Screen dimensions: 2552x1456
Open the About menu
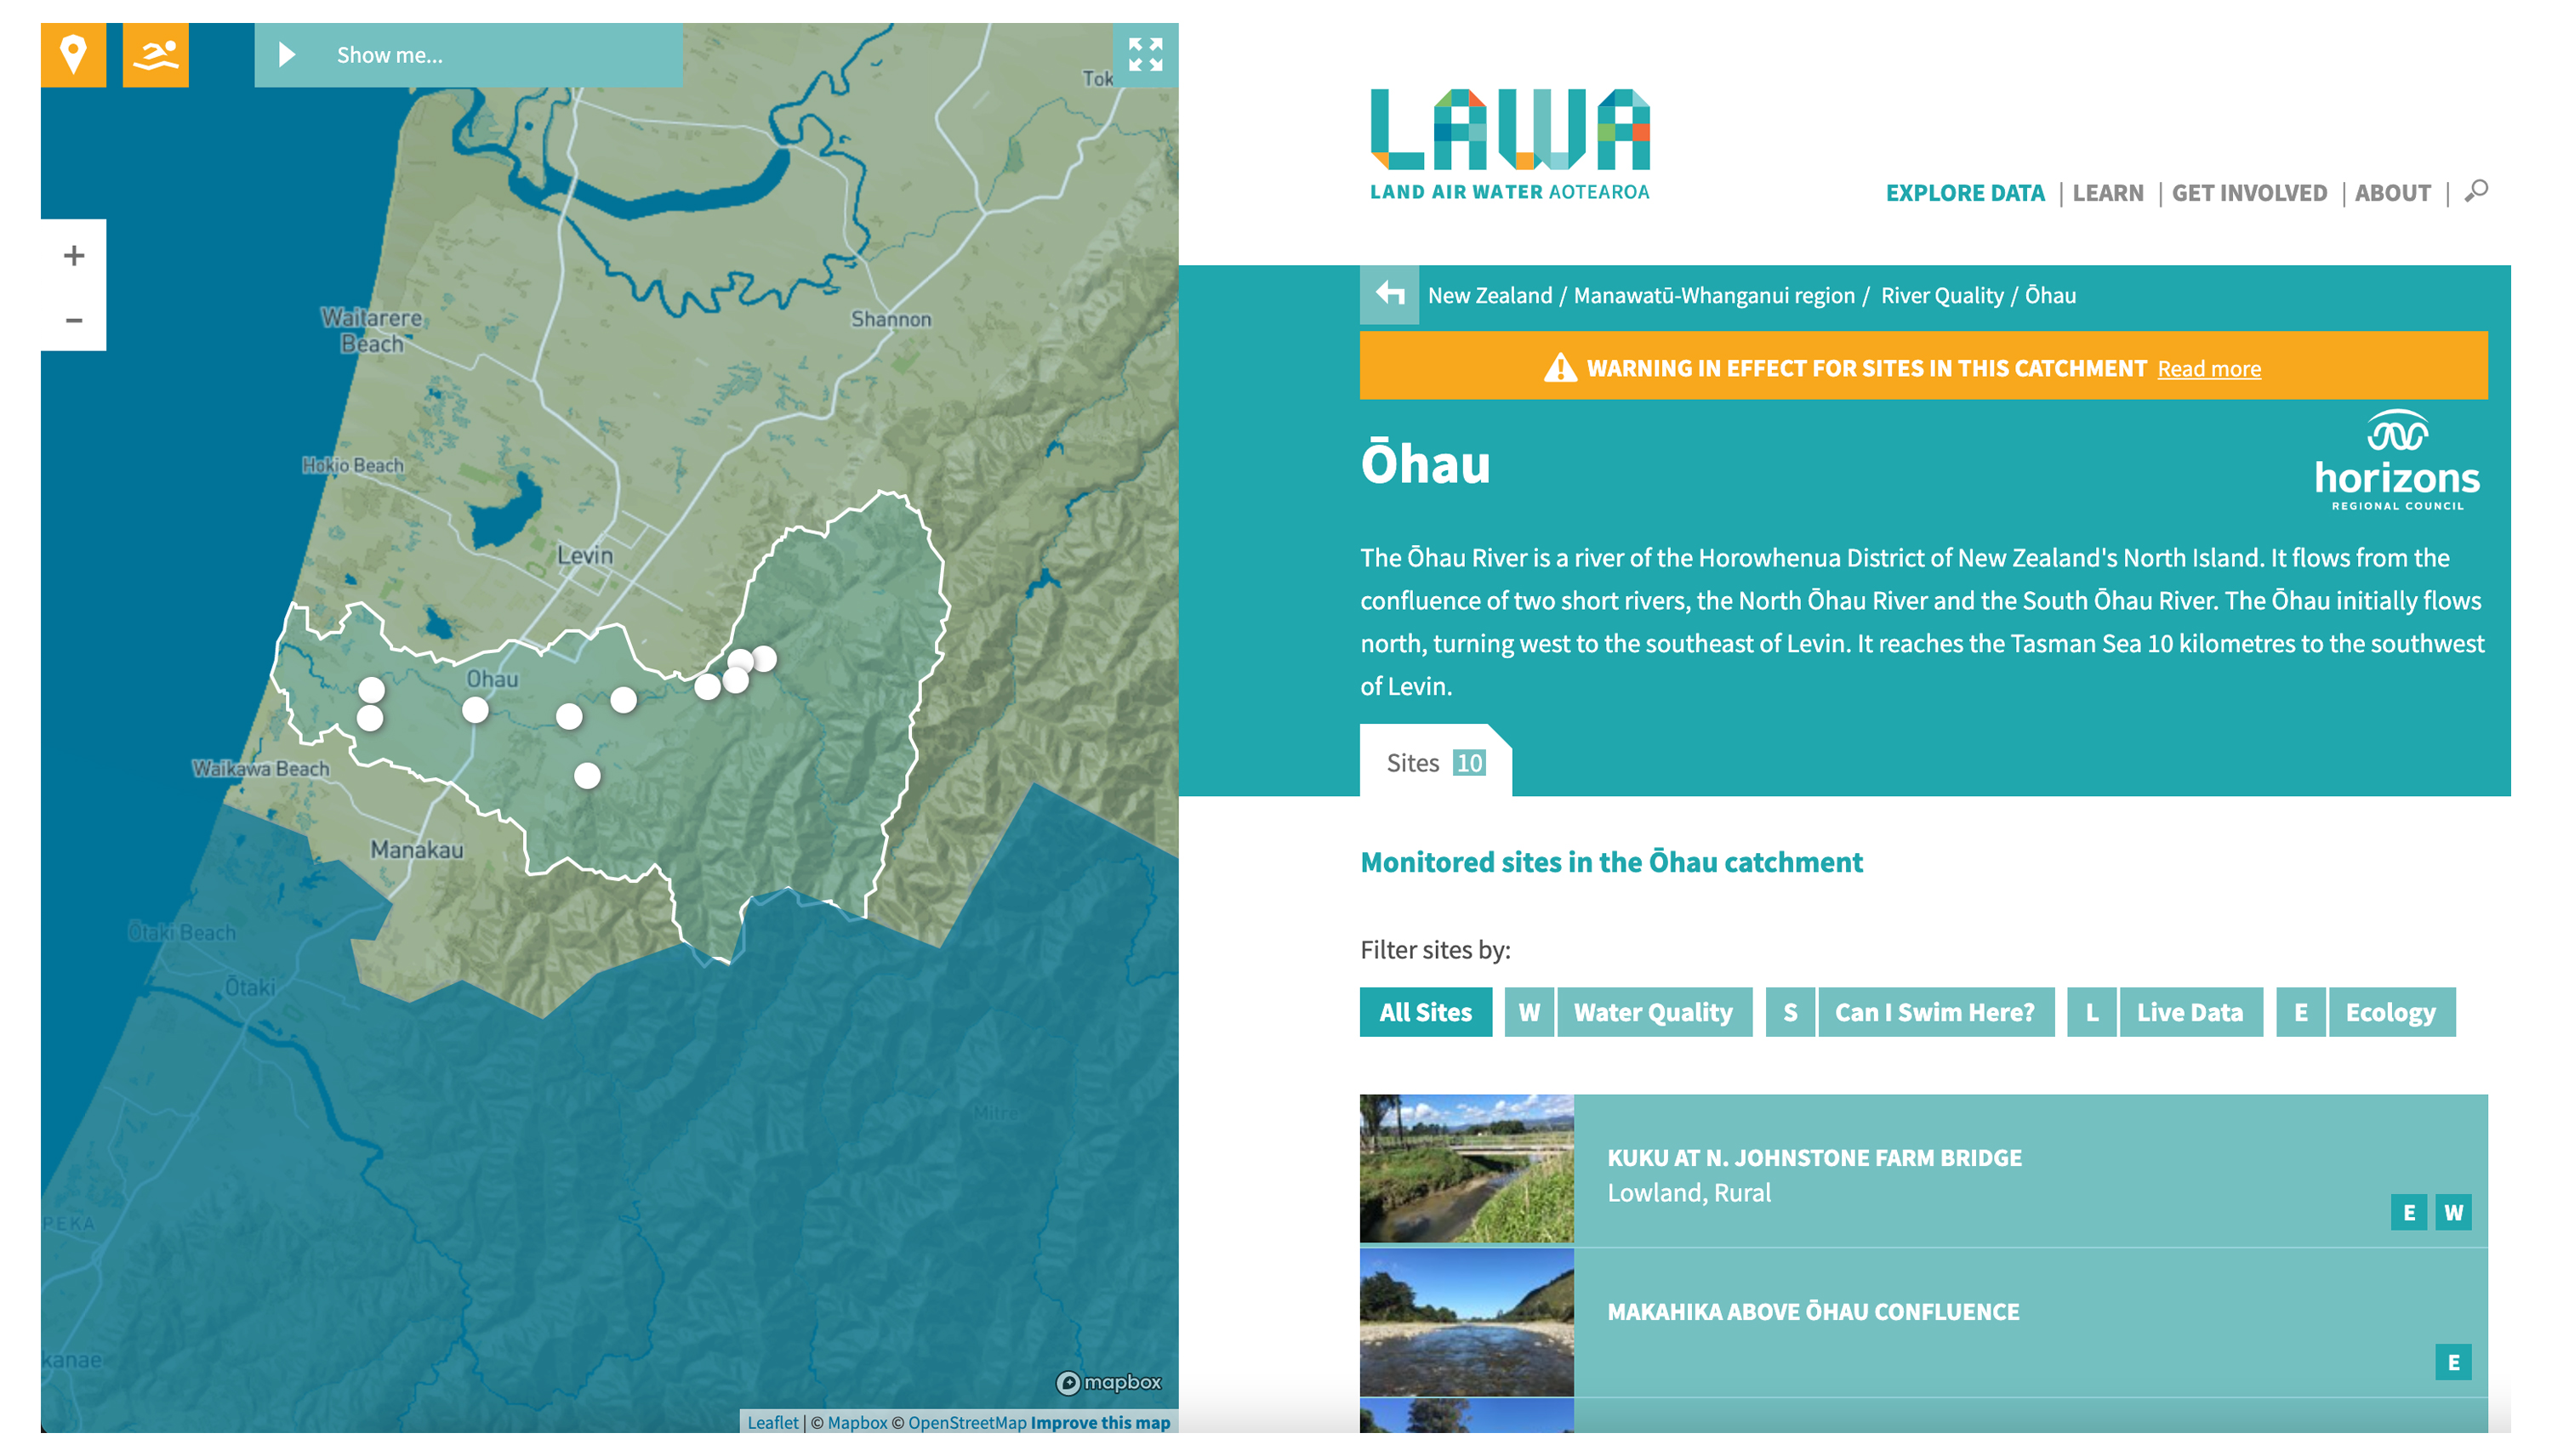point(2392,193)
